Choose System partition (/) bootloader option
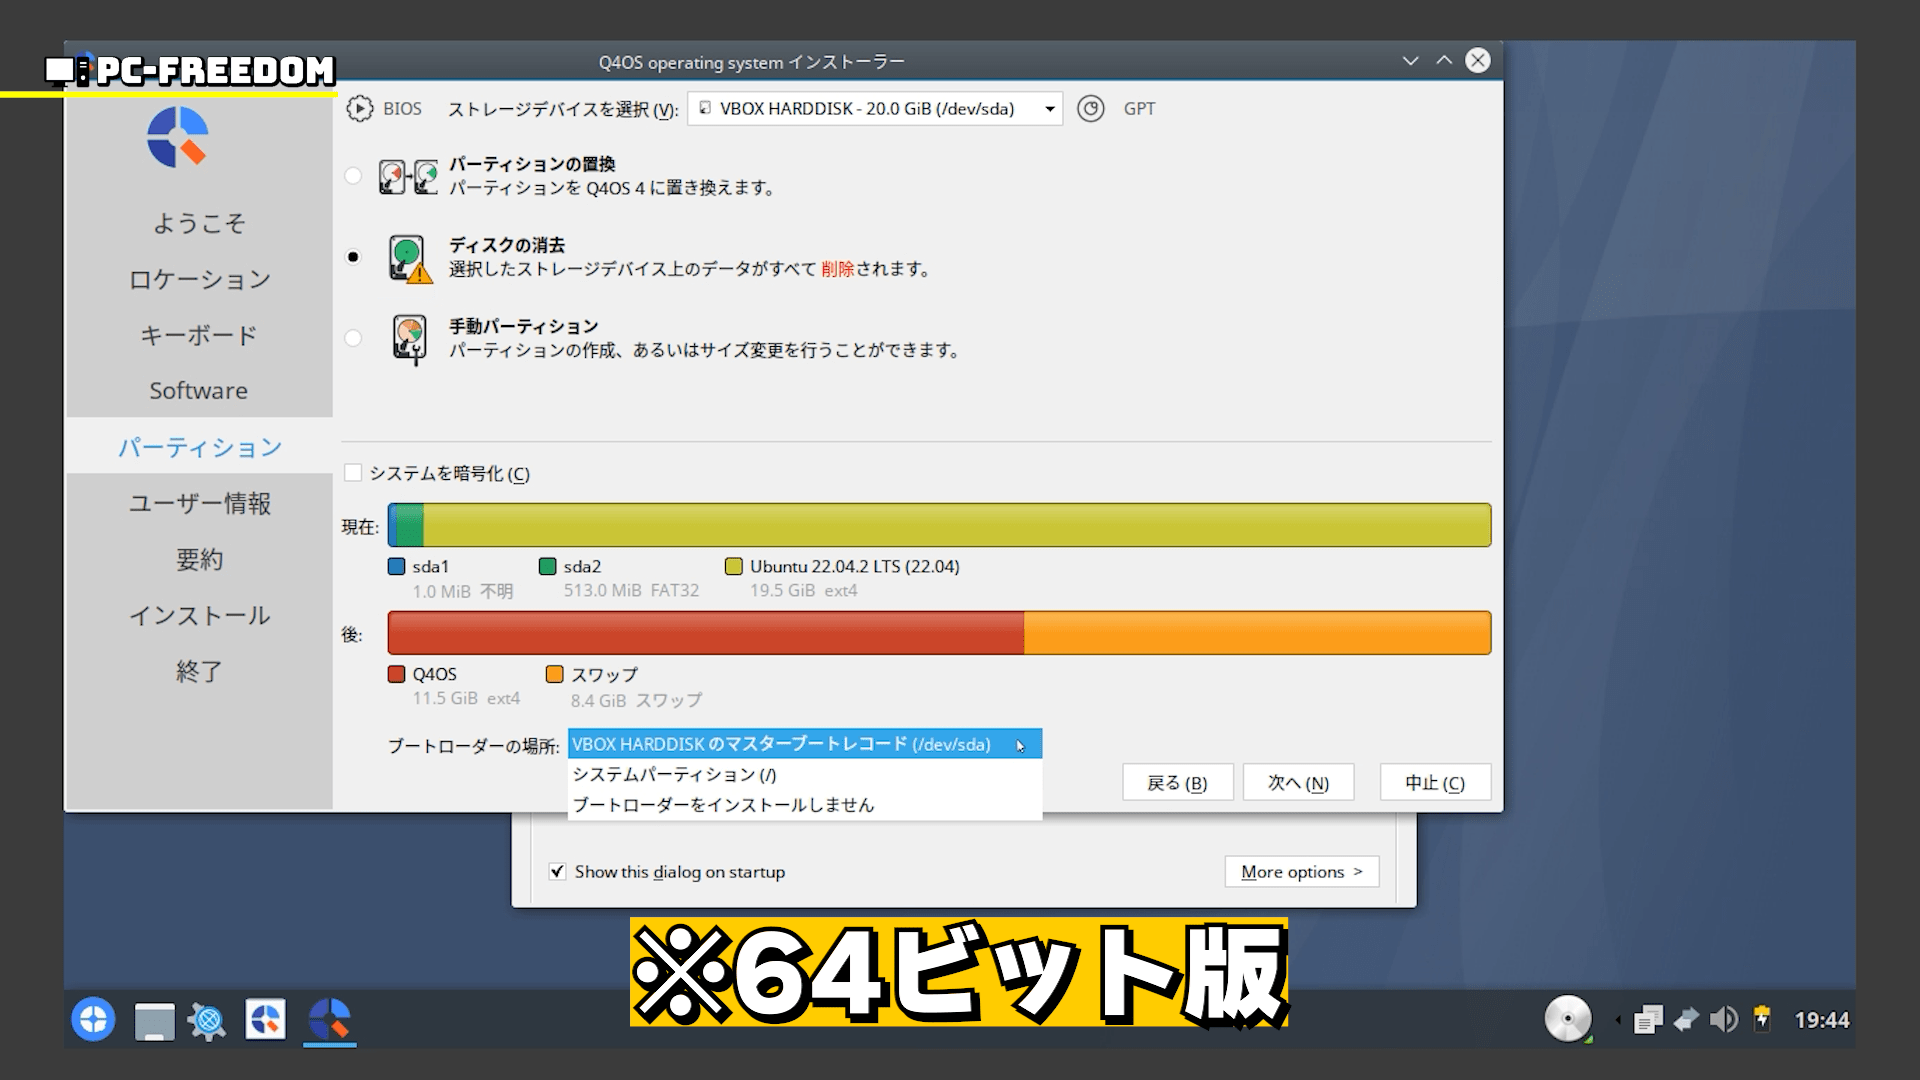The height and width of the screenshot is (1080, 1920). (x=674, y=775)
